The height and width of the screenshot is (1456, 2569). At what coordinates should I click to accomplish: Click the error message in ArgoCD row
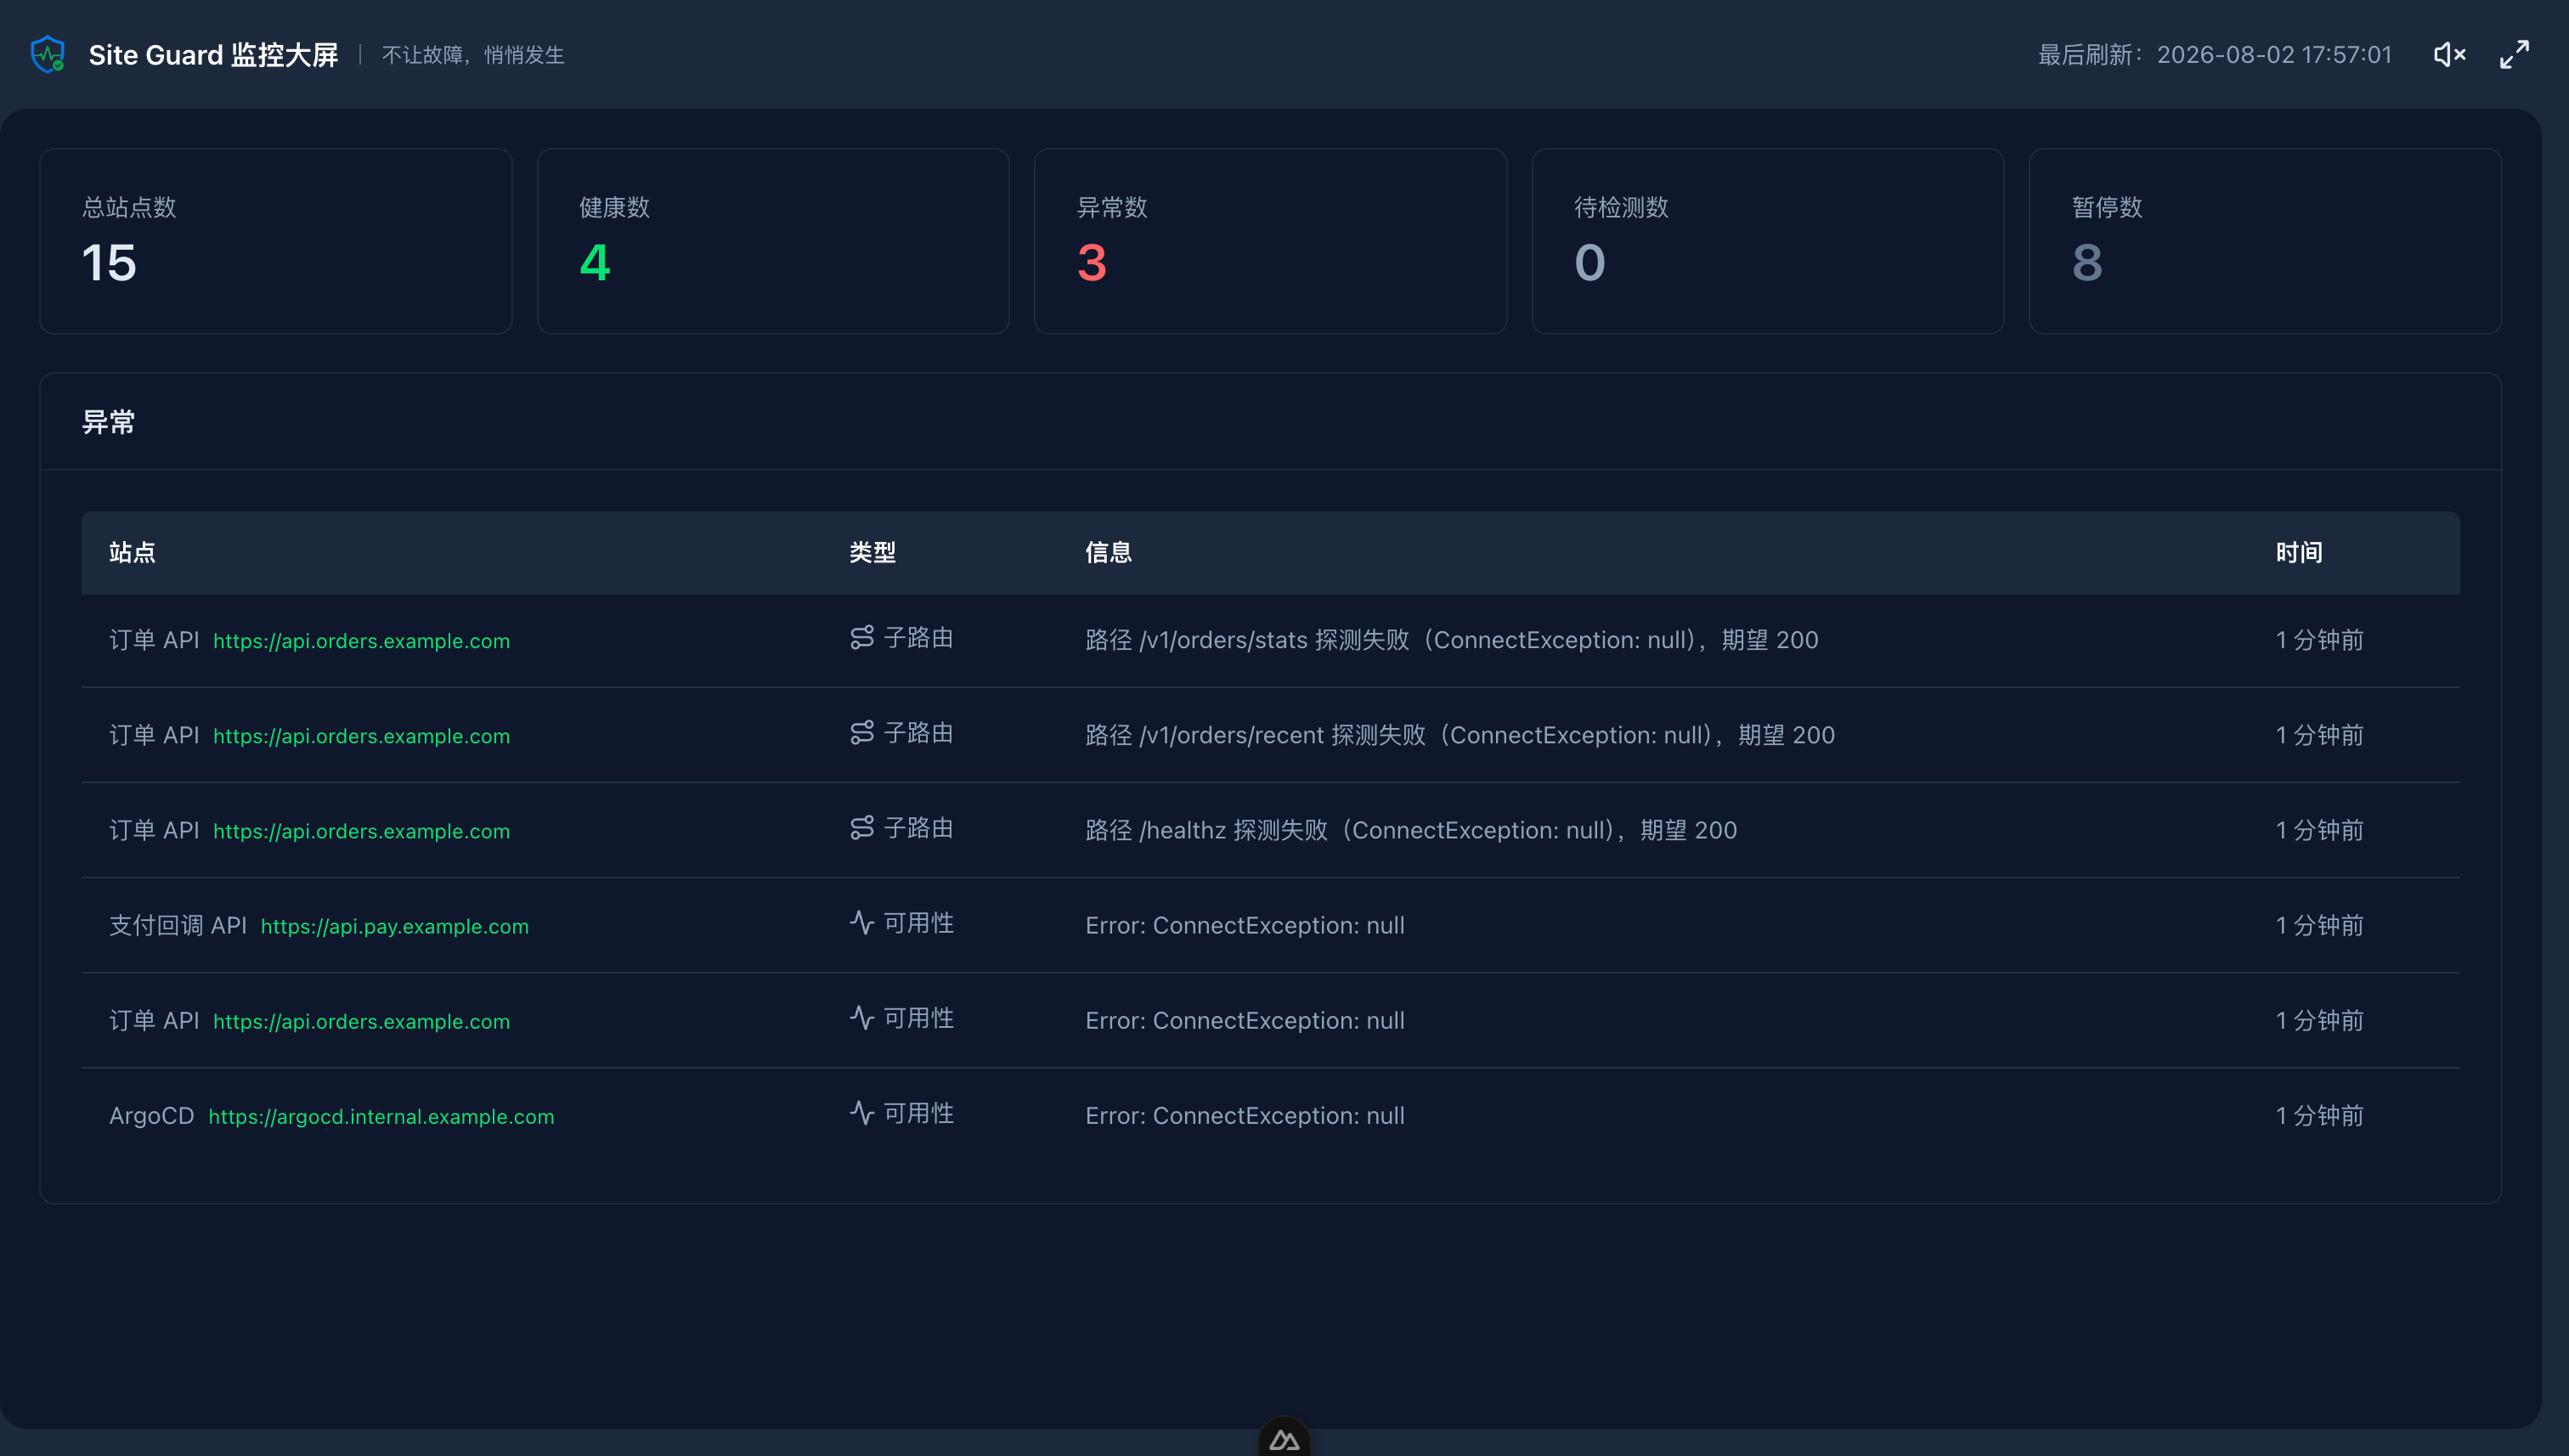1244,1115
